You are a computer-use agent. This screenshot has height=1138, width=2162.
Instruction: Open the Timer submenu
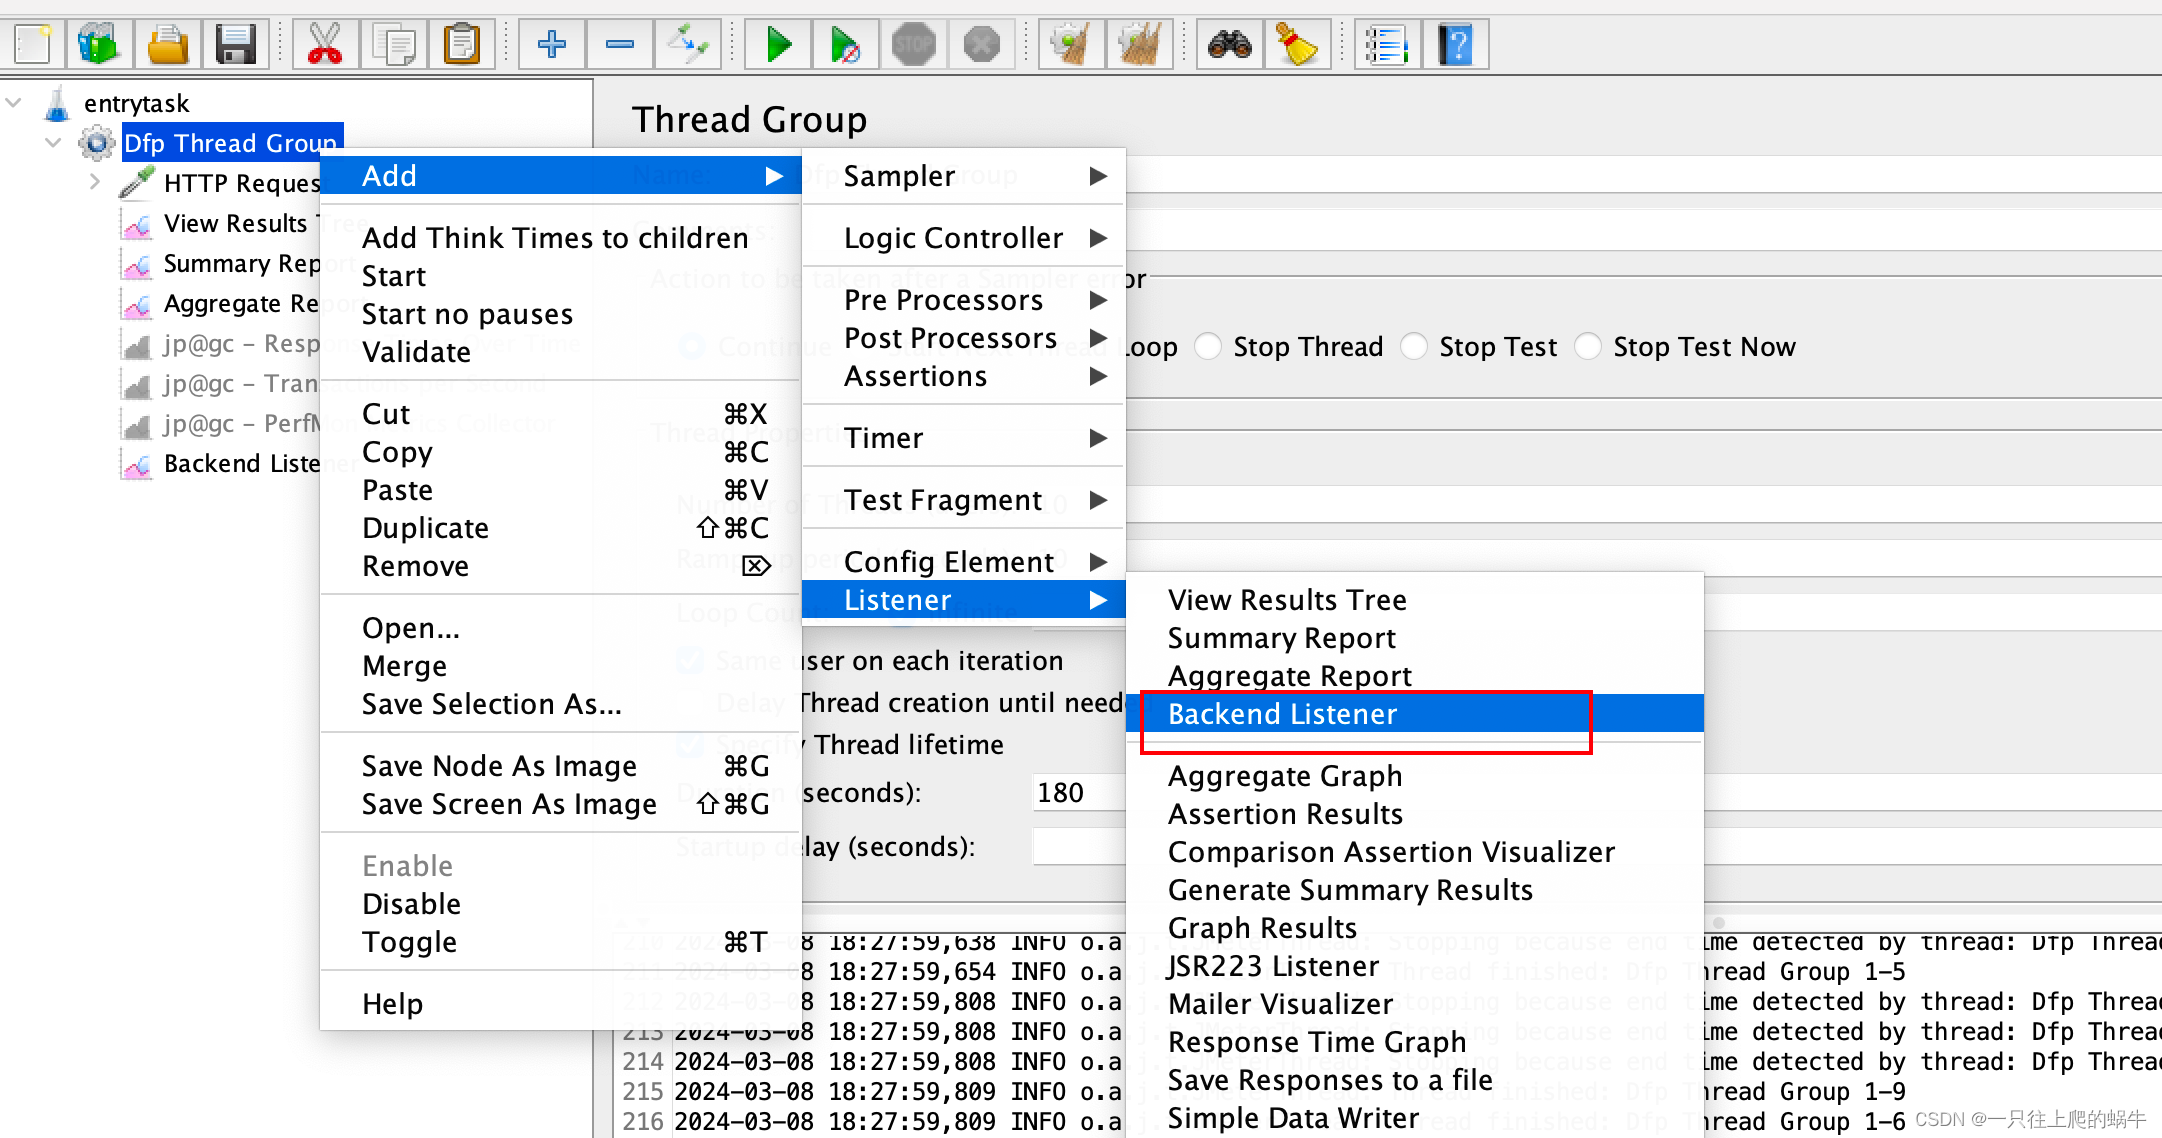[964, 438]
